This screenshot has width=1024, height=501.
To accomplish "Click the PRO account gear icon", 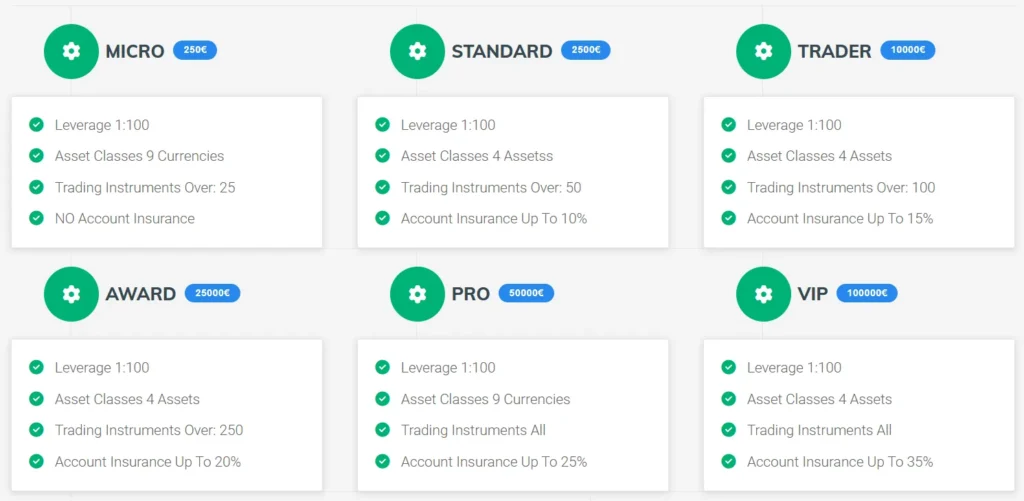I will tap(417, 294).
